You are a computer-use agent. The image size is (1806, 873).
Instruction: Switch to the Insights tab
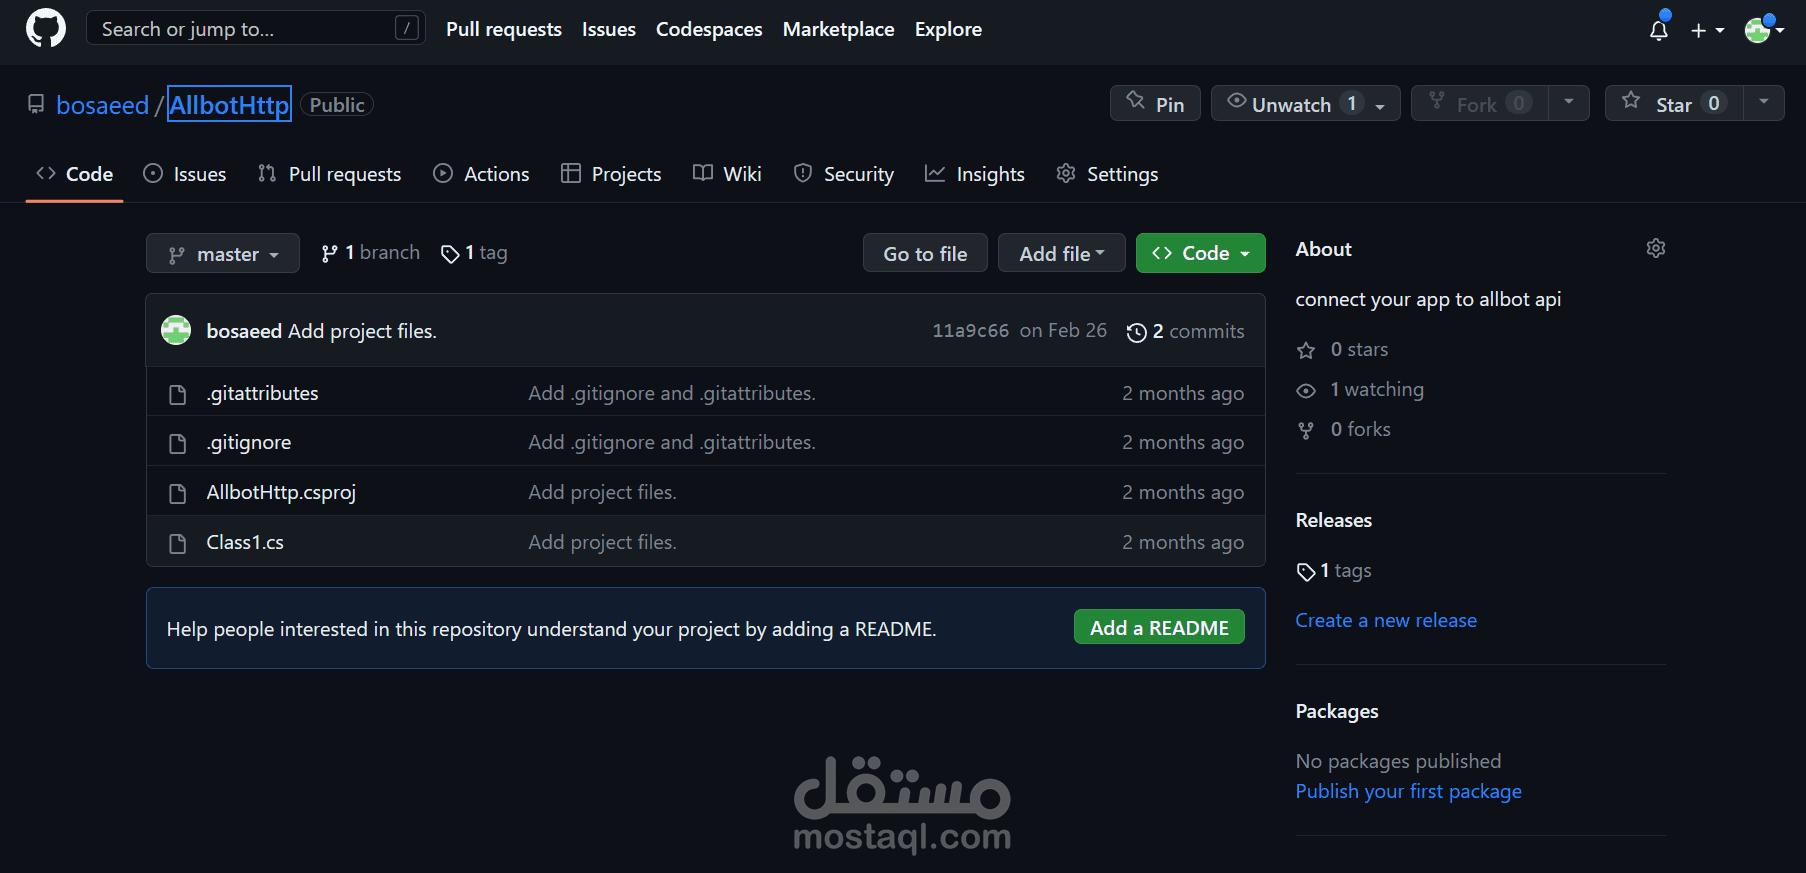(975, 174)
